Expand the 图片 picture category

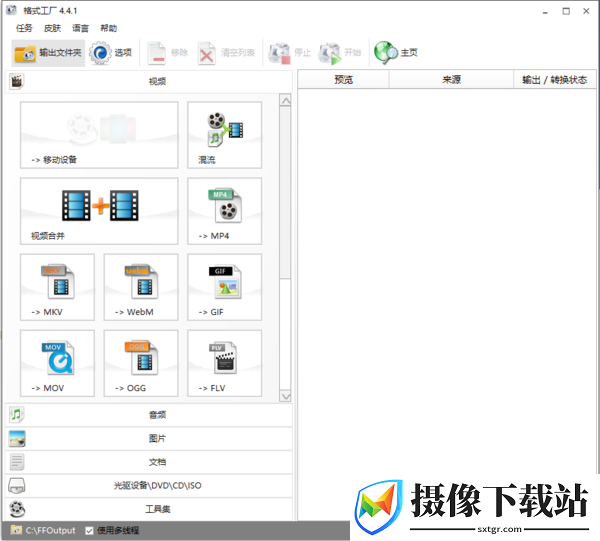click(x=149, y=438)
